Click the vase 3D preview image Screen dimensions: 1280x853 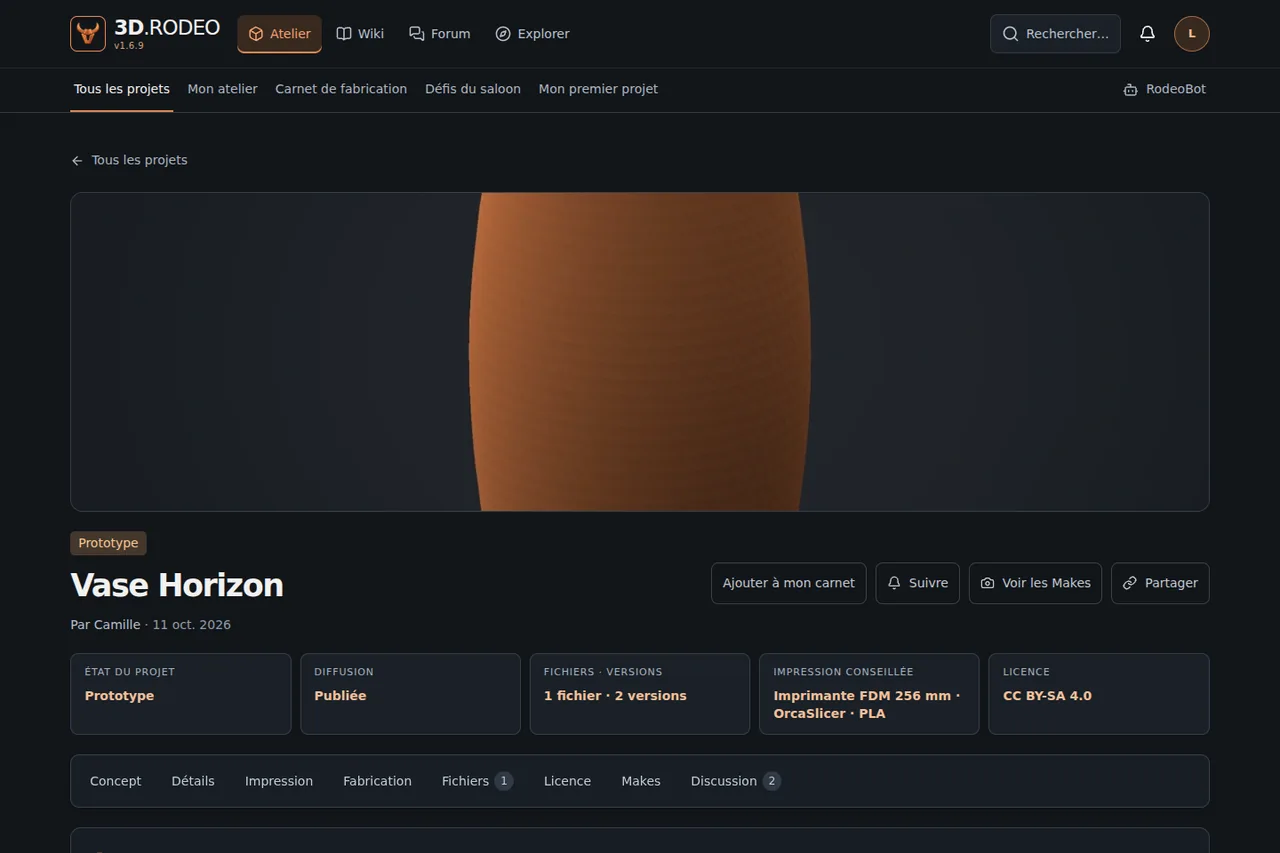640,352
